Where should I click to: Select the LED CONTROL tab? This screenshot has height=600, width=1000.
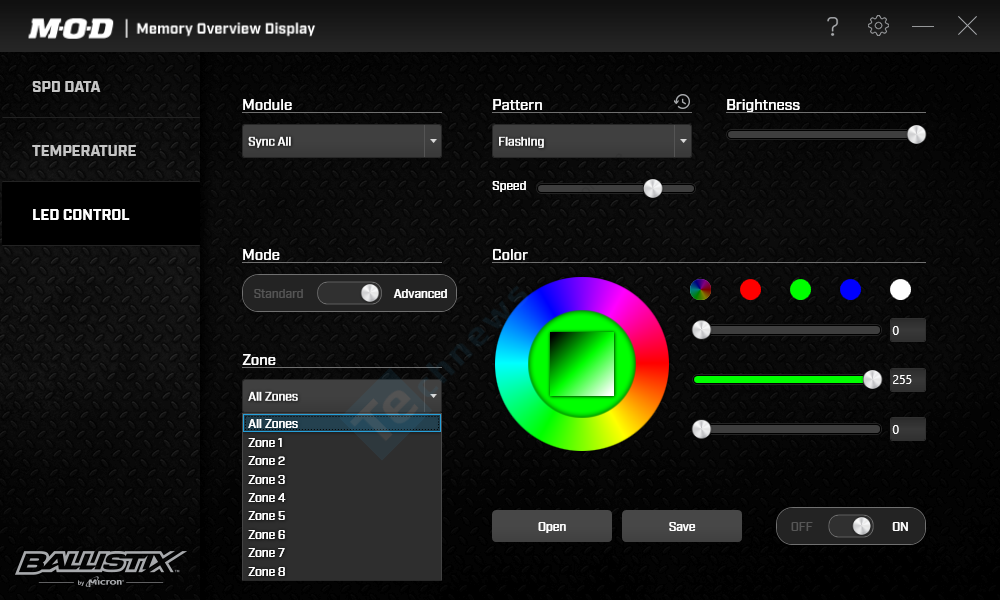click(101, 214)
